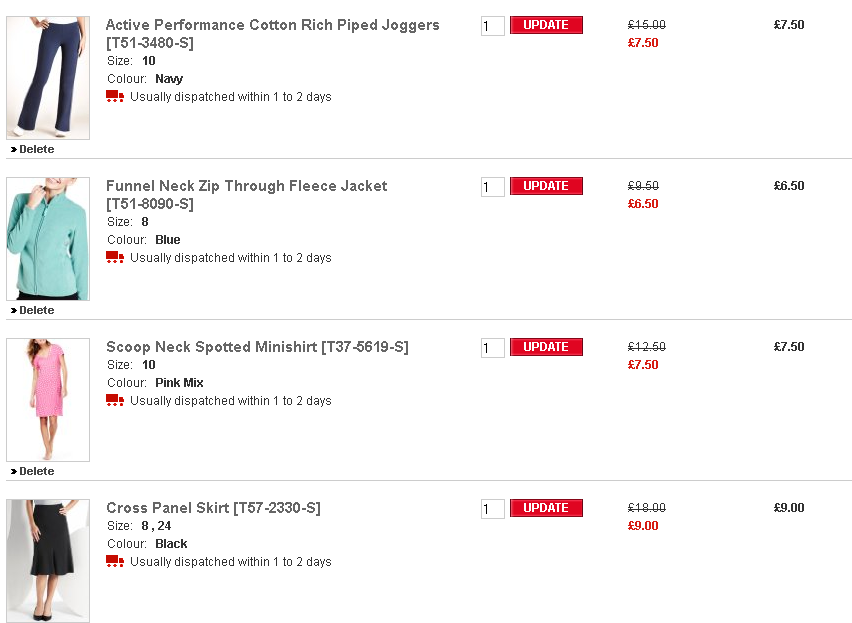This screenshot has height=623, width=852.
Task: Open the Cross Panel Skirt title link
Action: [x=213, y=508]
